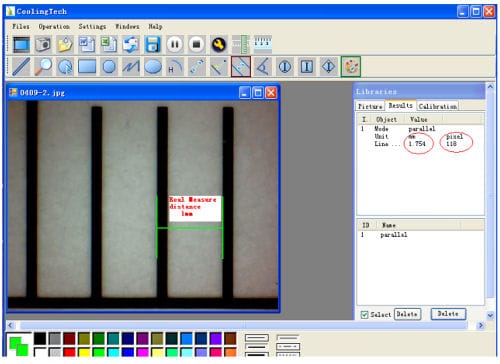Open the live video preview window icon

[x=22, y=45]
